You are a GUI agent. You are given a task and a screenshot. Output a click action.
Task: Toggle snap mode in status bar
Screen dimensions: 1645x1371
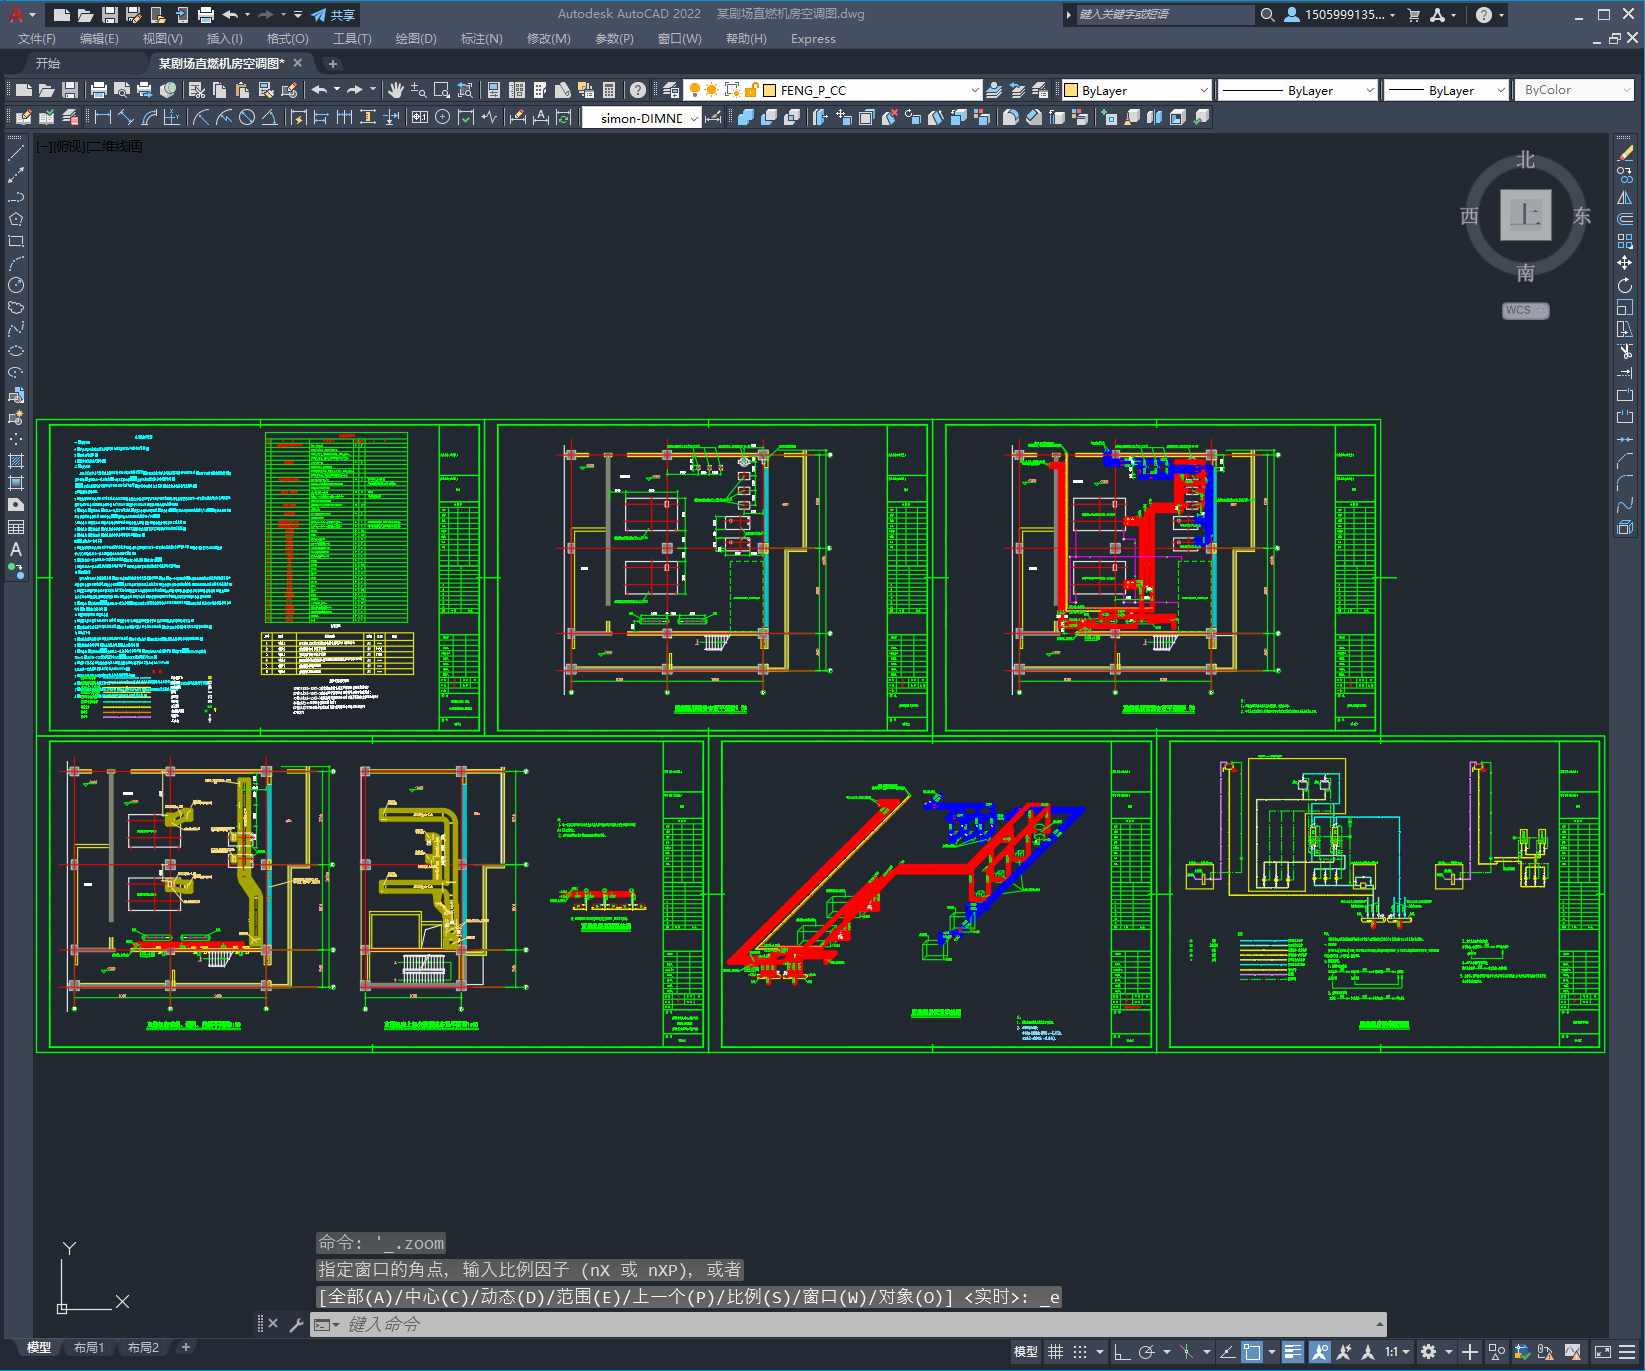point(1080,1352)
